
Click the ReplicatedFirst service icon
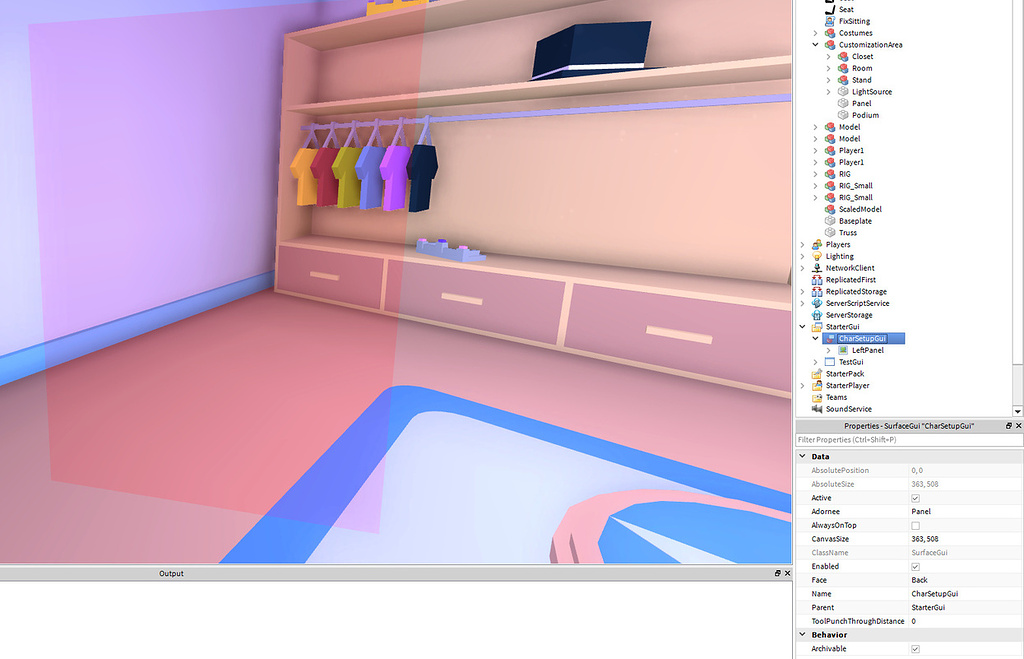pyautogui.click(x=817, y=280)
